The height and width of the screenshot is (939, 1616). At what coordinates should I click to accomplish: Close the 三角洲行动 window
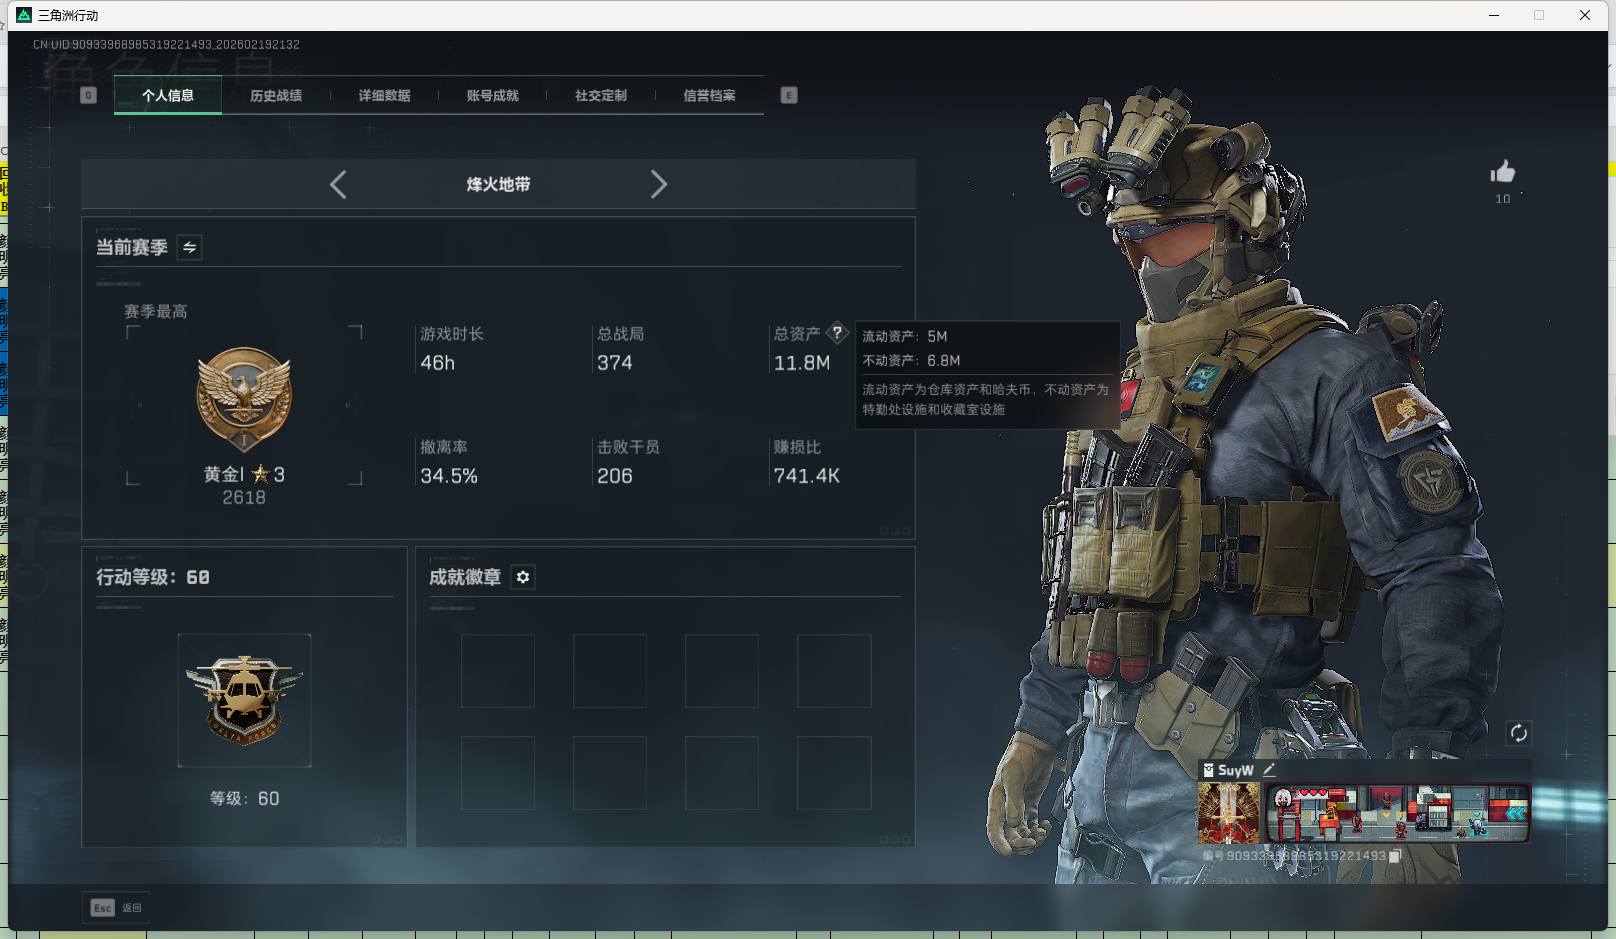(x=1585, y=15)
